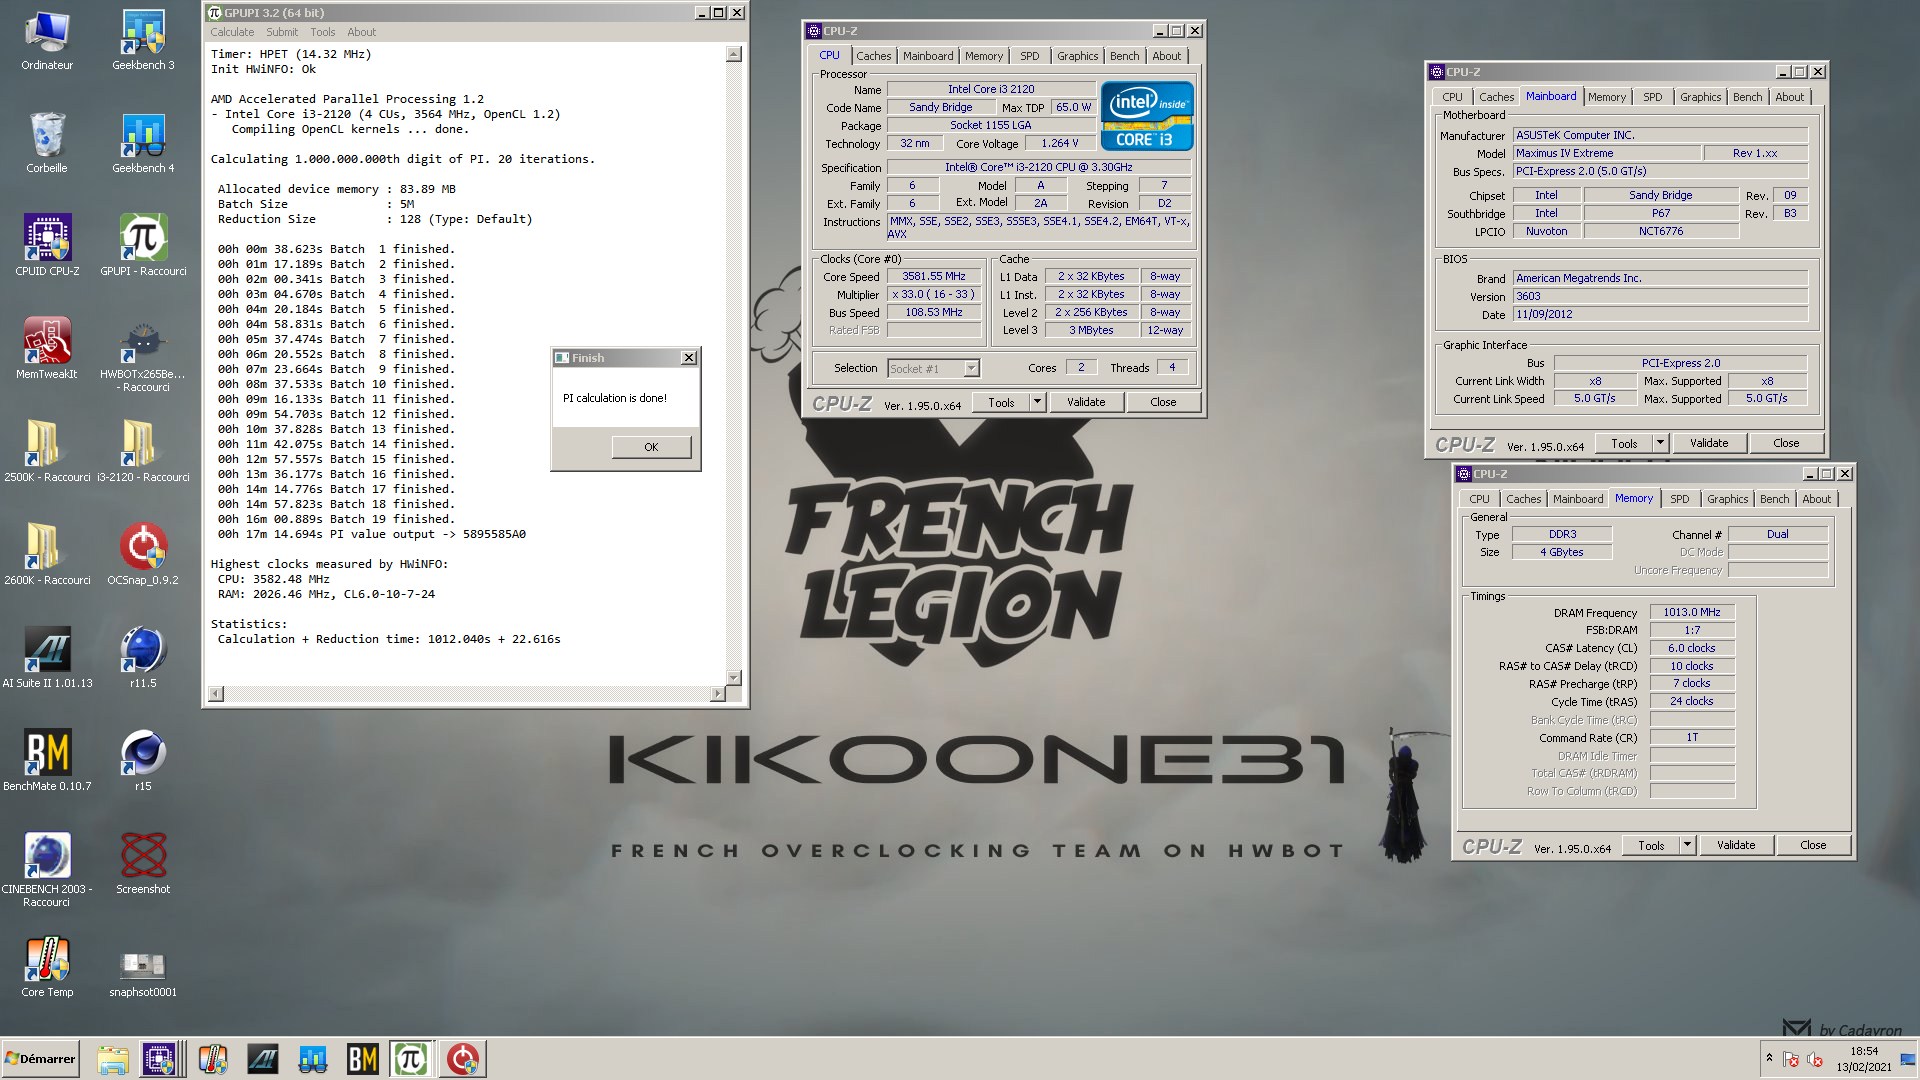This screenshot has width=1920, height=1080.
Task: Open Graphics tab in top CPU-Z window
Action: click(1077, 56)
